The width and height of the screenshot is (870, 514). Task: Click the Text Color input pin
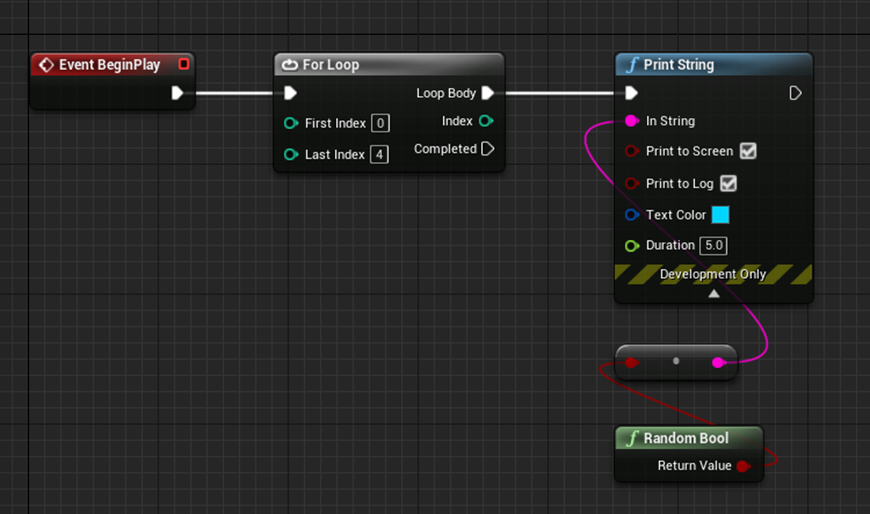pos(631,215)
